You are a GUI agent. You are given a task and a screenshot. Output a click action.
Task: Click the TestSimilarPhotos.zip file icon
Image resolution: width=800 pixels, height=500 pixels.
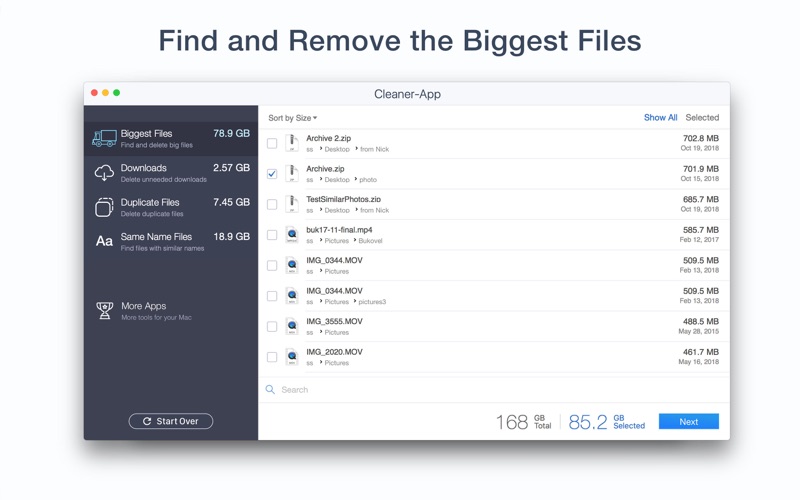292,204
